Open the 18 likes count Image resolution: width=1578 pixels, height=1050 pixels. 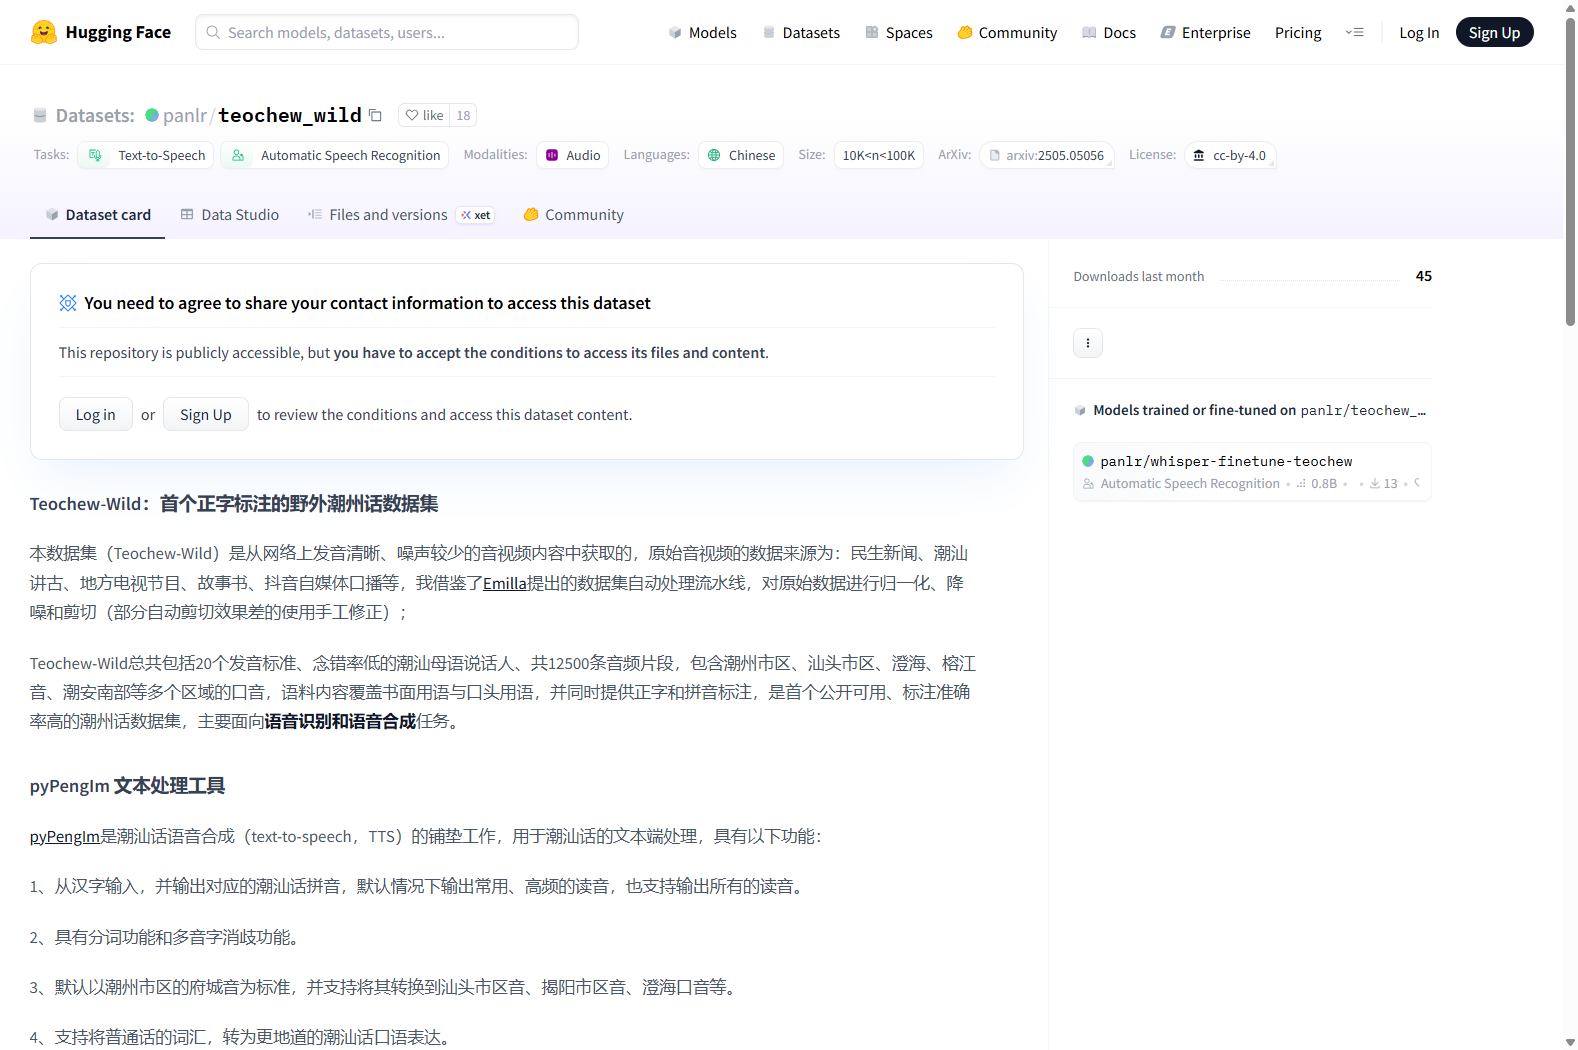tap(463, 115)
